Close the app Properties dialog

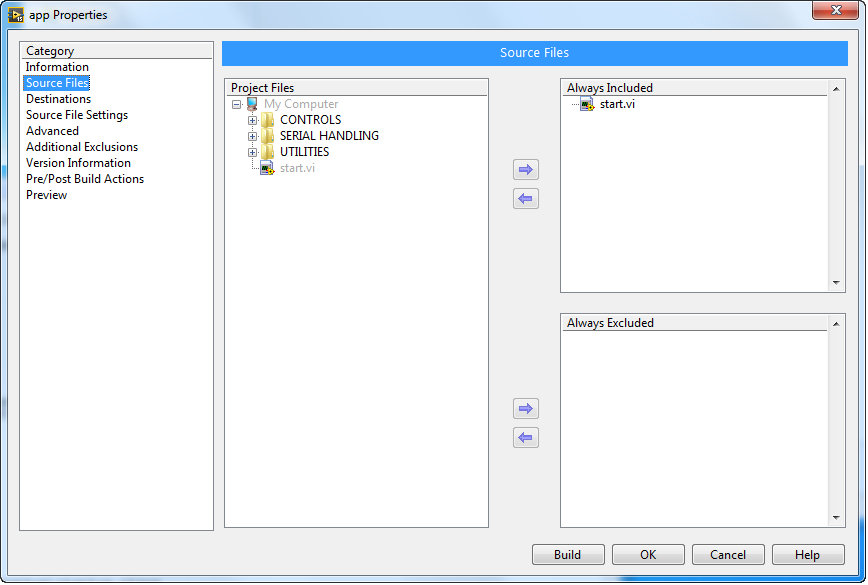tap(836, 10)
